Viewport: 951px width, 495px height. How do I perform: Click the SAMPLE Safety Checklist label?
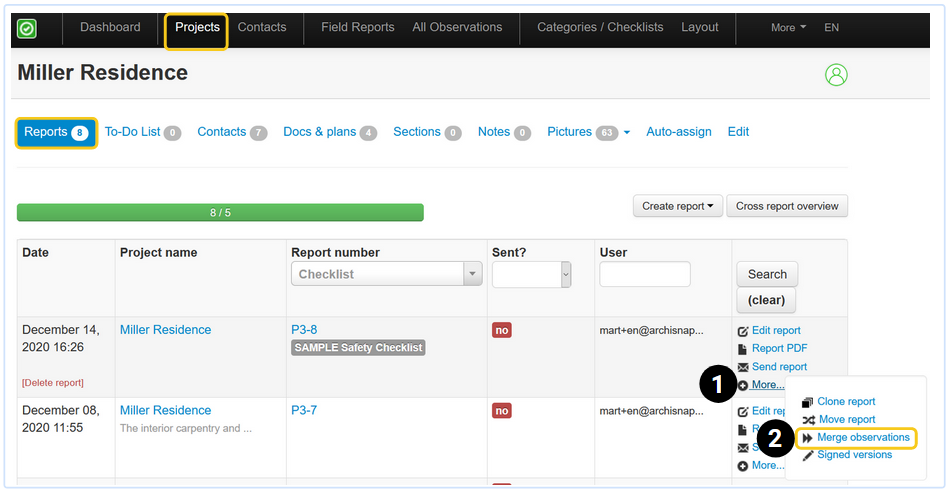coord(358,348)
